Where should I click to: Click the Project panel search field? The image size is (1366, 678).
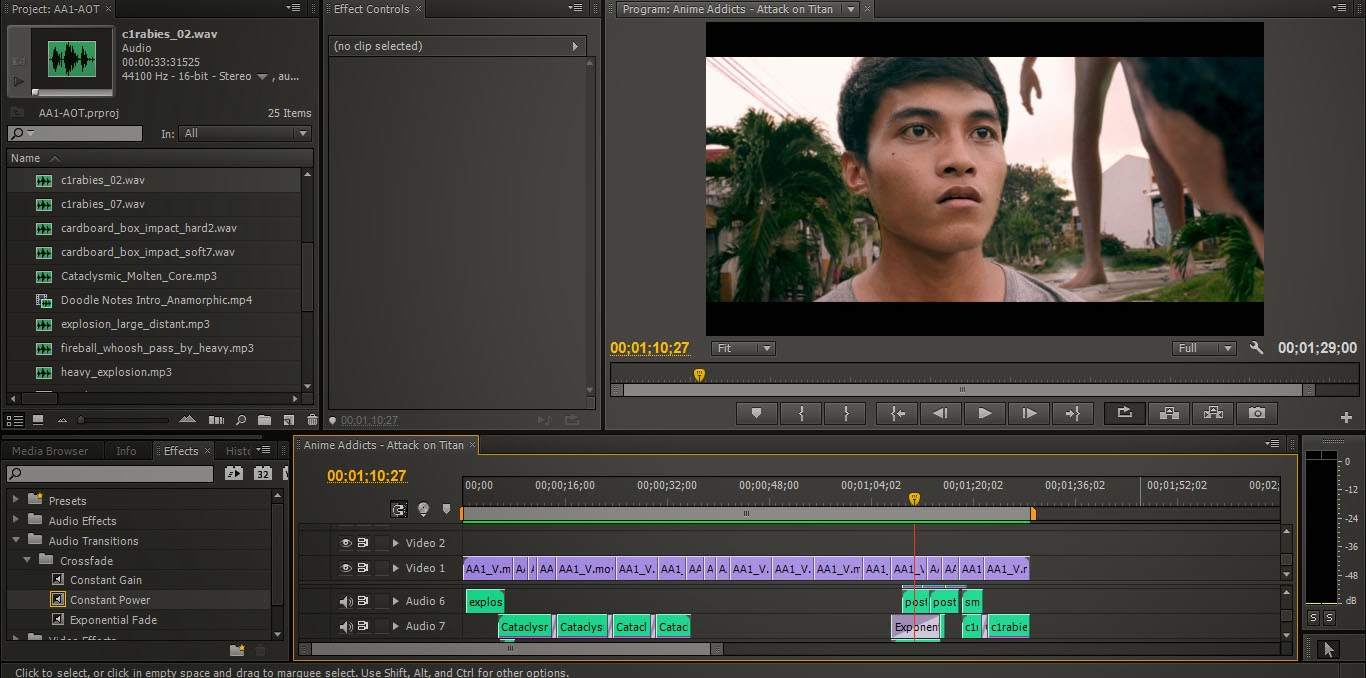coord(75,133)
